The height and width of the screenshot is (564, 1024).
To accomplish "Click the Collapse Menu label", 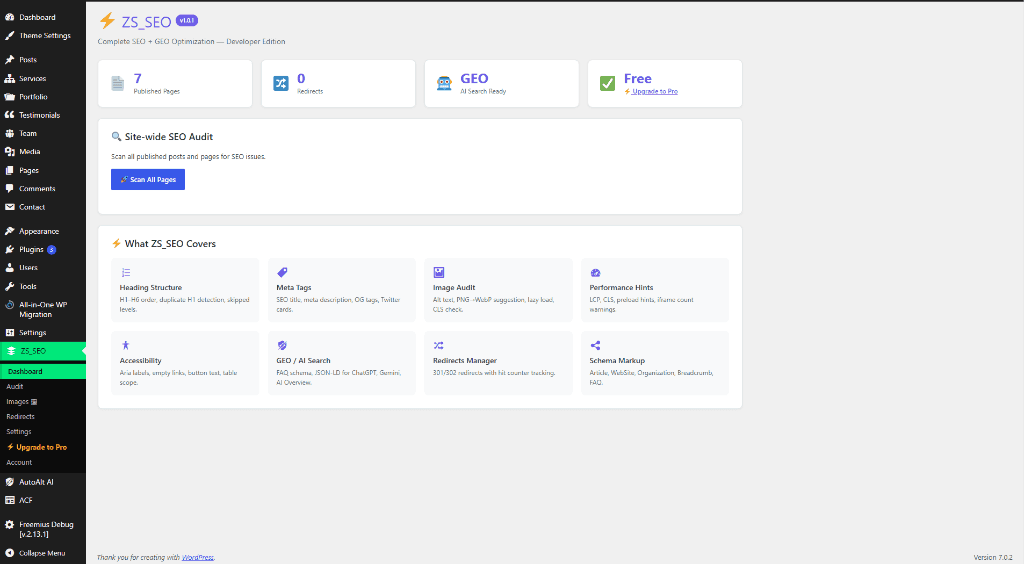I will pyautogui.click(x=42, y=553).
